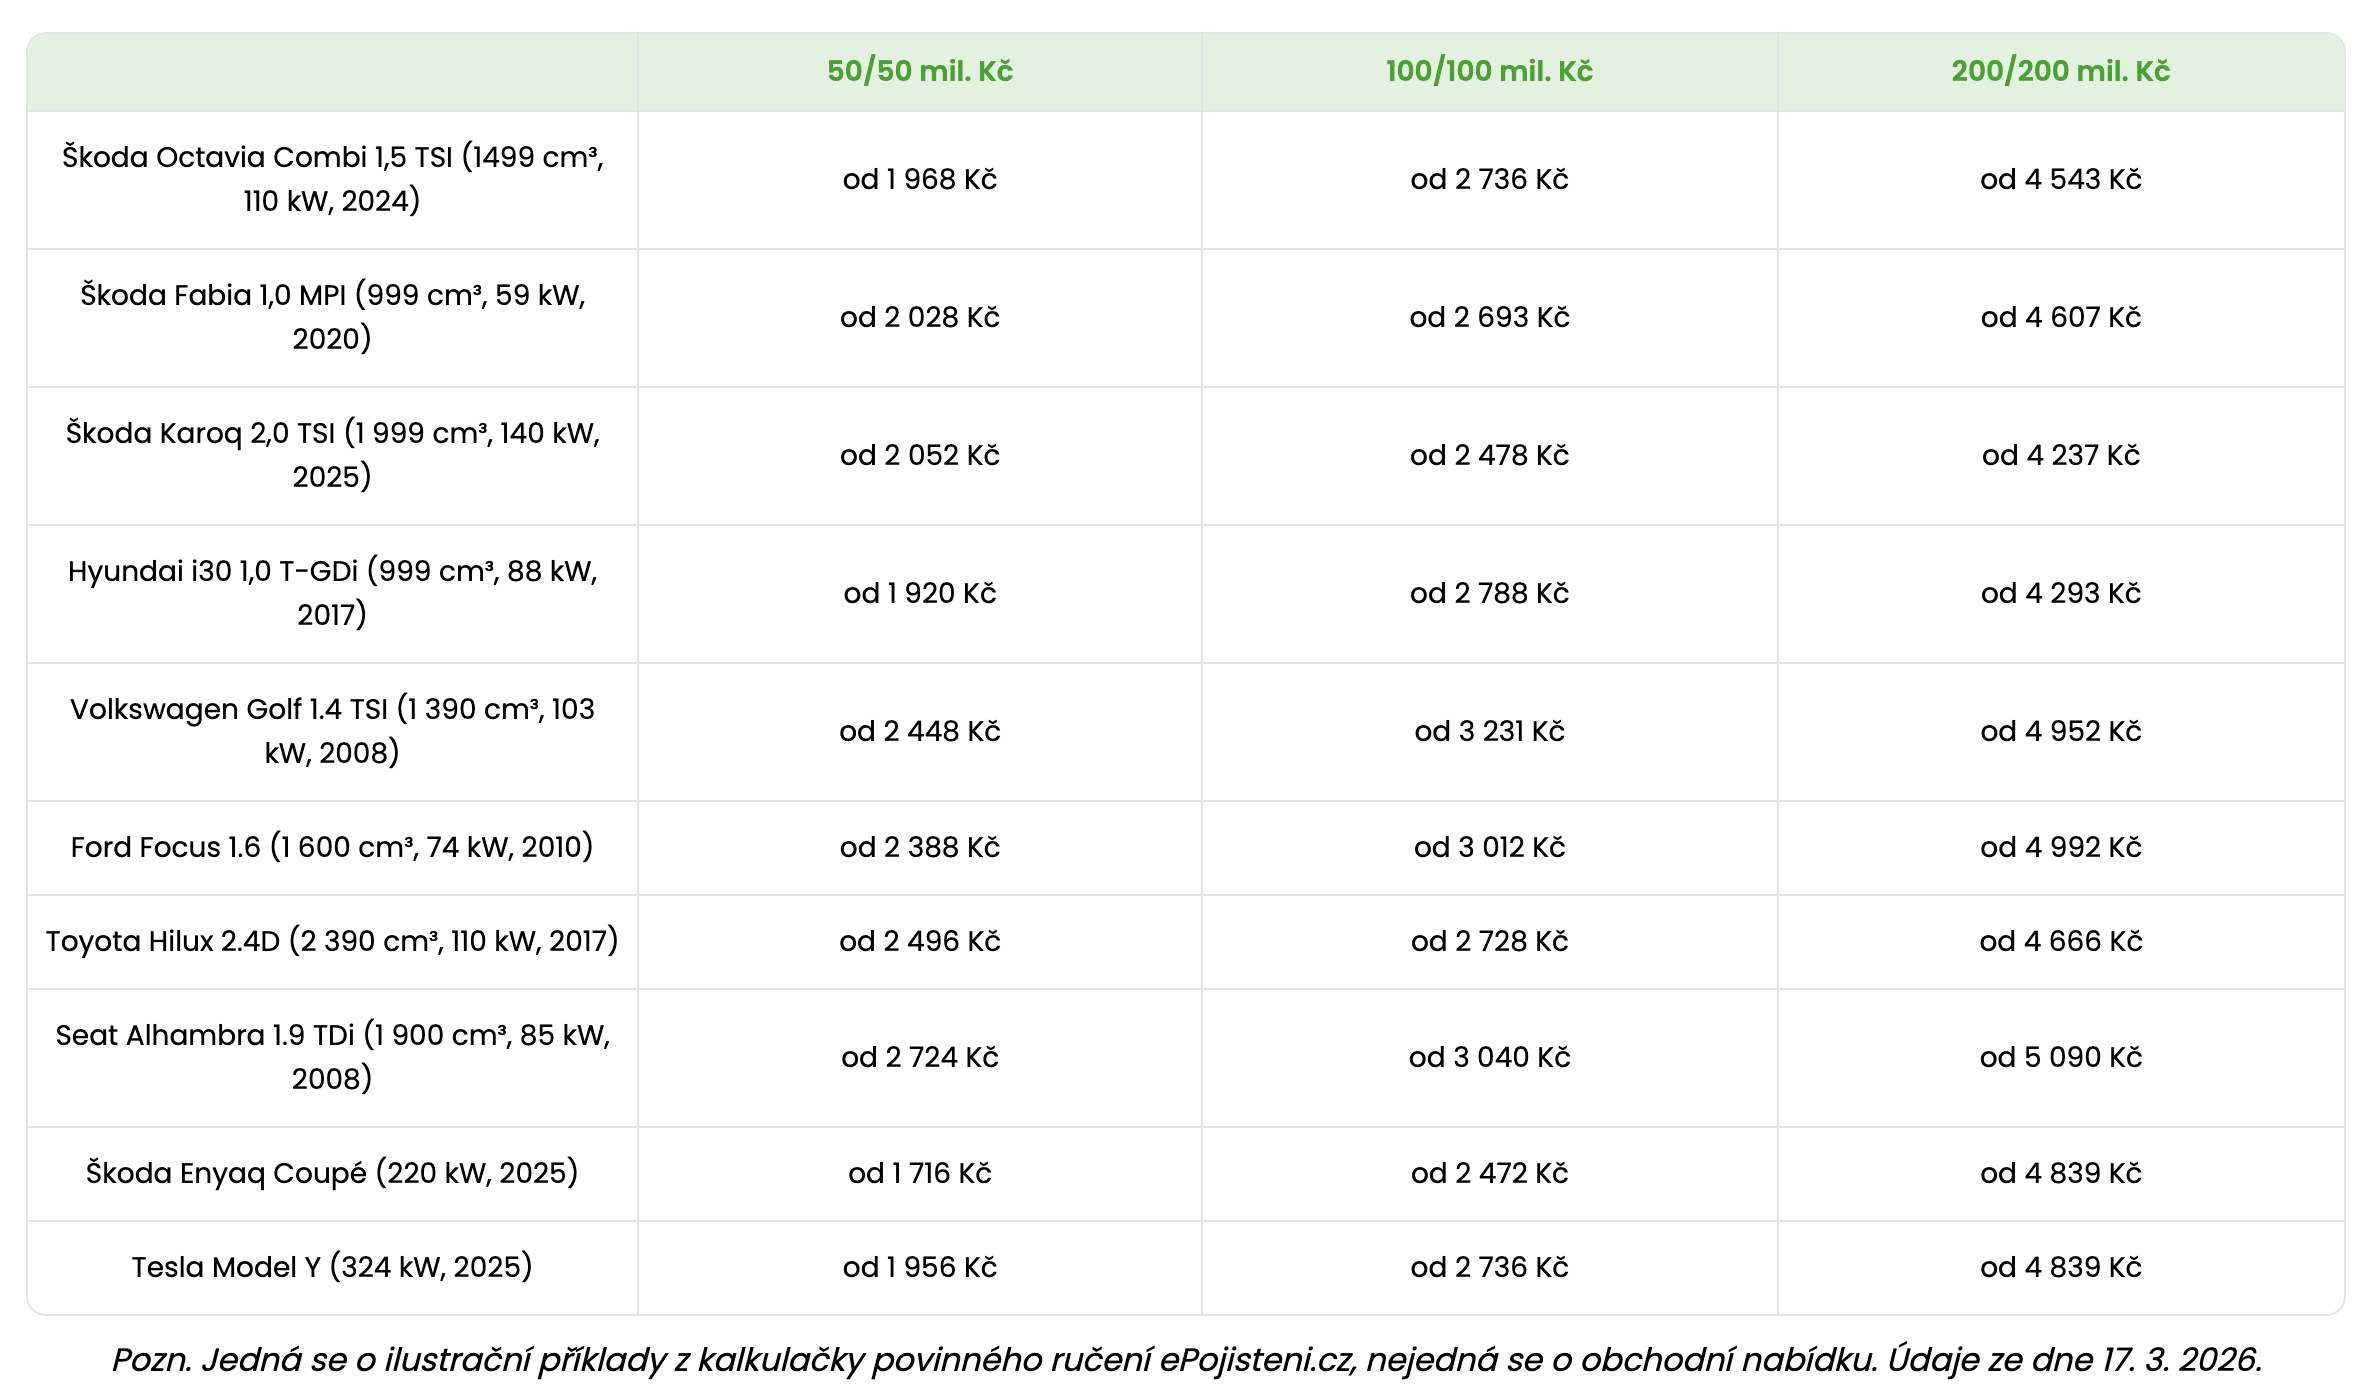Select the Hyundai i30 1,0 T-GDi row label

pyautogui.click(x=332, y=593)
